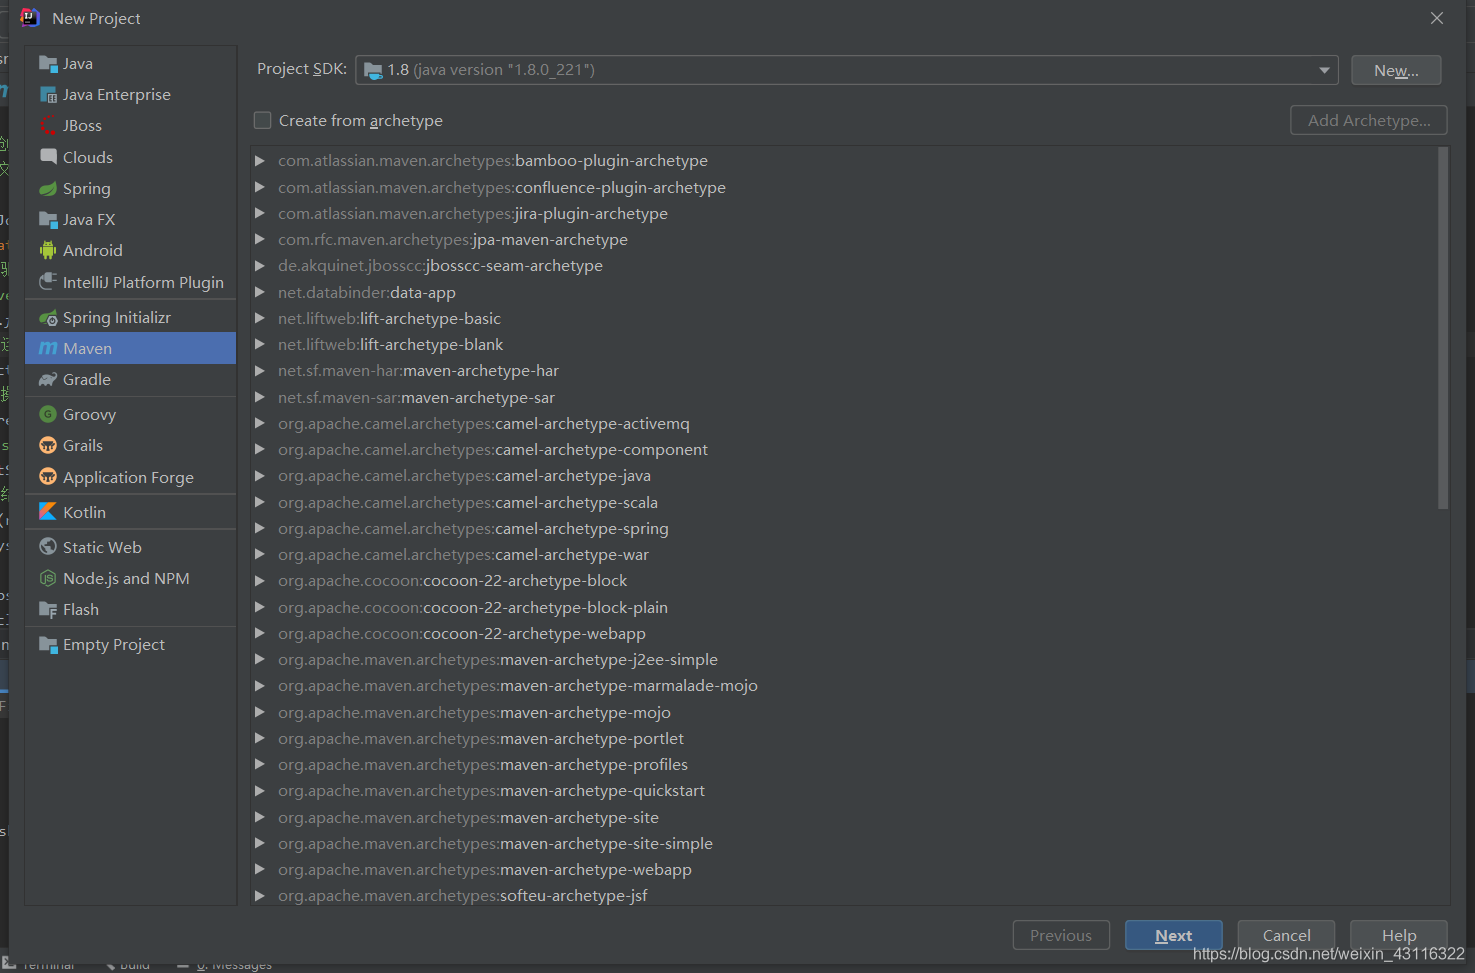Click the Node.js and NPM icon
The image size is (1475, 973).
tap(48, 579)
